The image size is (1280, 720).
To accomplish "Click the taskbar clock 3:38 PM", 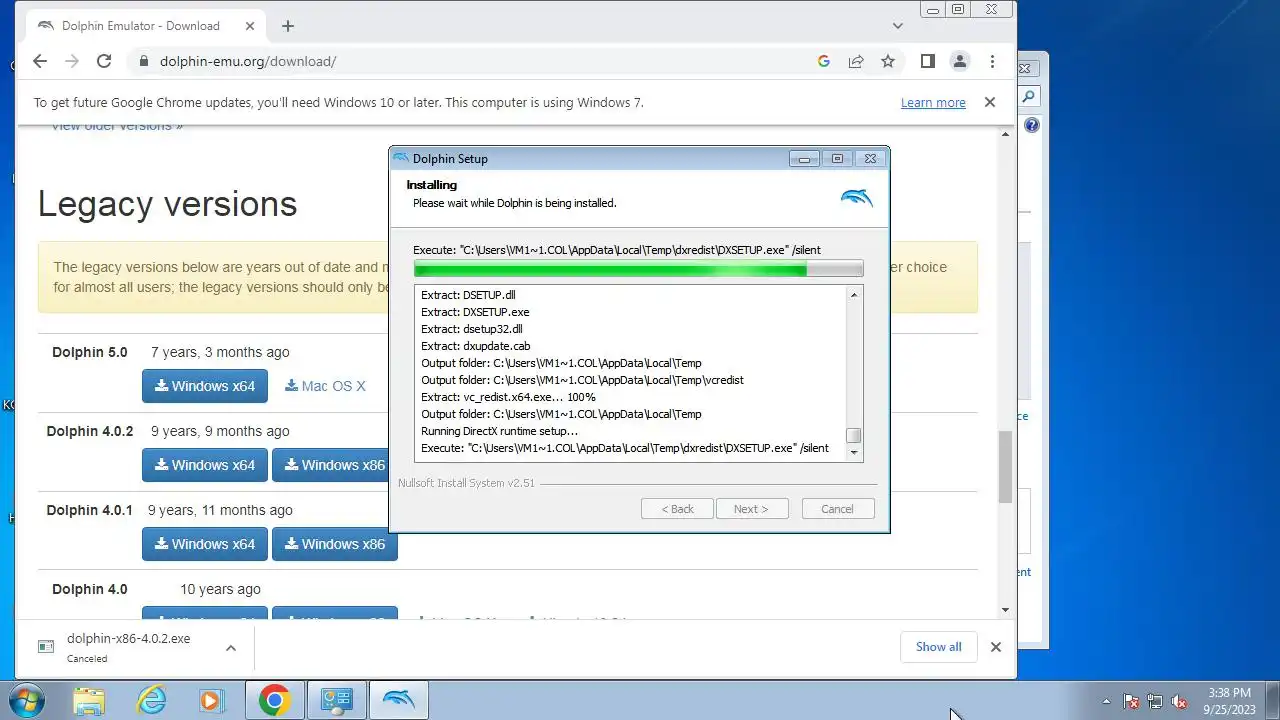I will [x=1229, y=700].
